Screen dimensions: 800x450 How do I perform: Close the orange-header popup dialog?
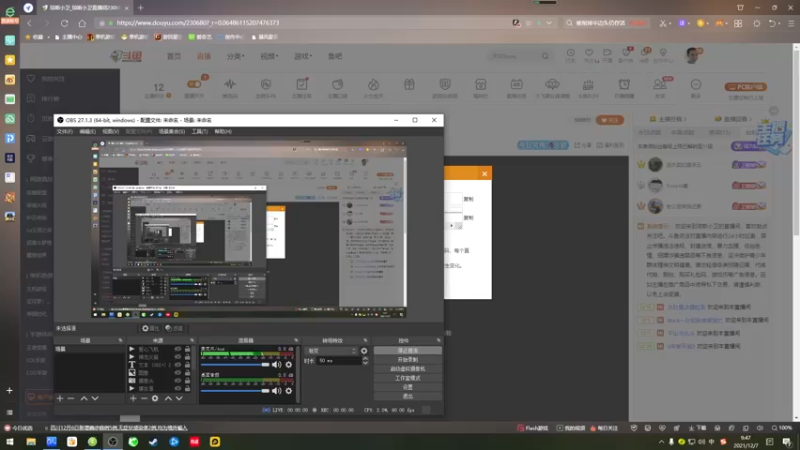point(485,174)
